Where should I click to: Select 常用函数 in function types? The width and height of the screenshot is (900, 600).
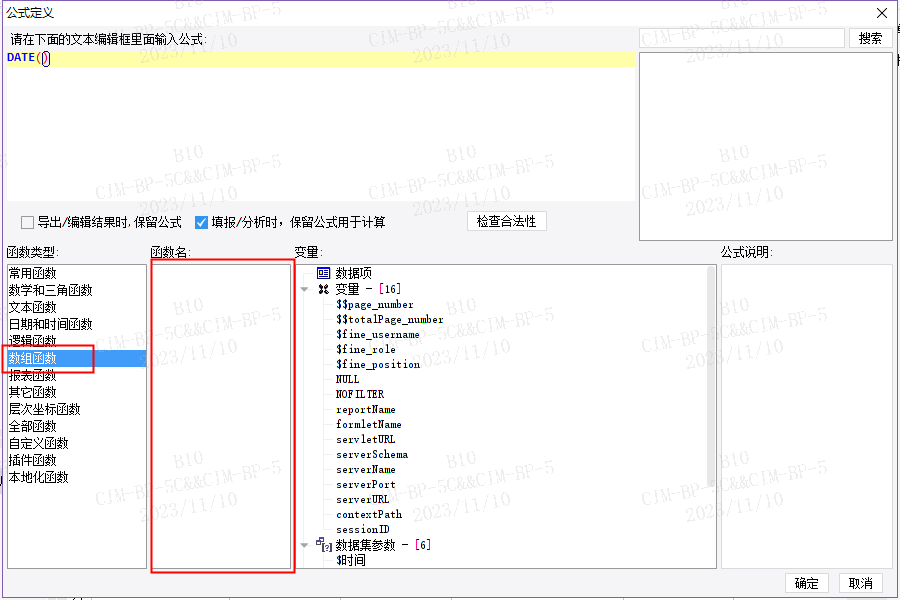[33, 273]
